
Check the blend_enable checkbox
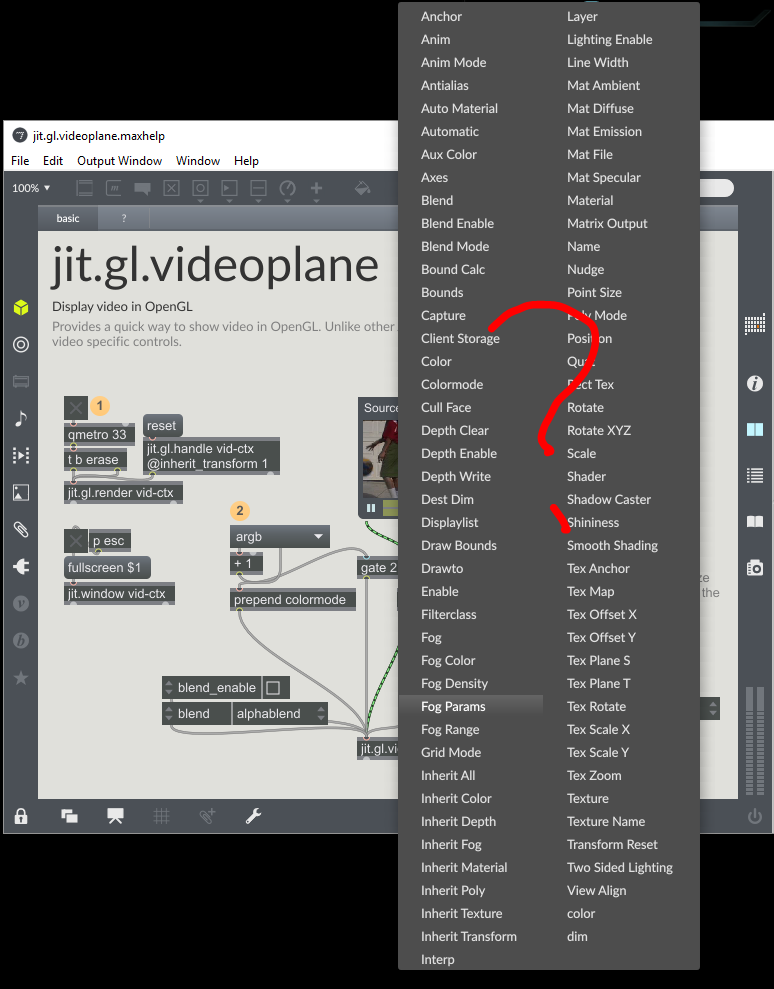(x=273, y=688)
